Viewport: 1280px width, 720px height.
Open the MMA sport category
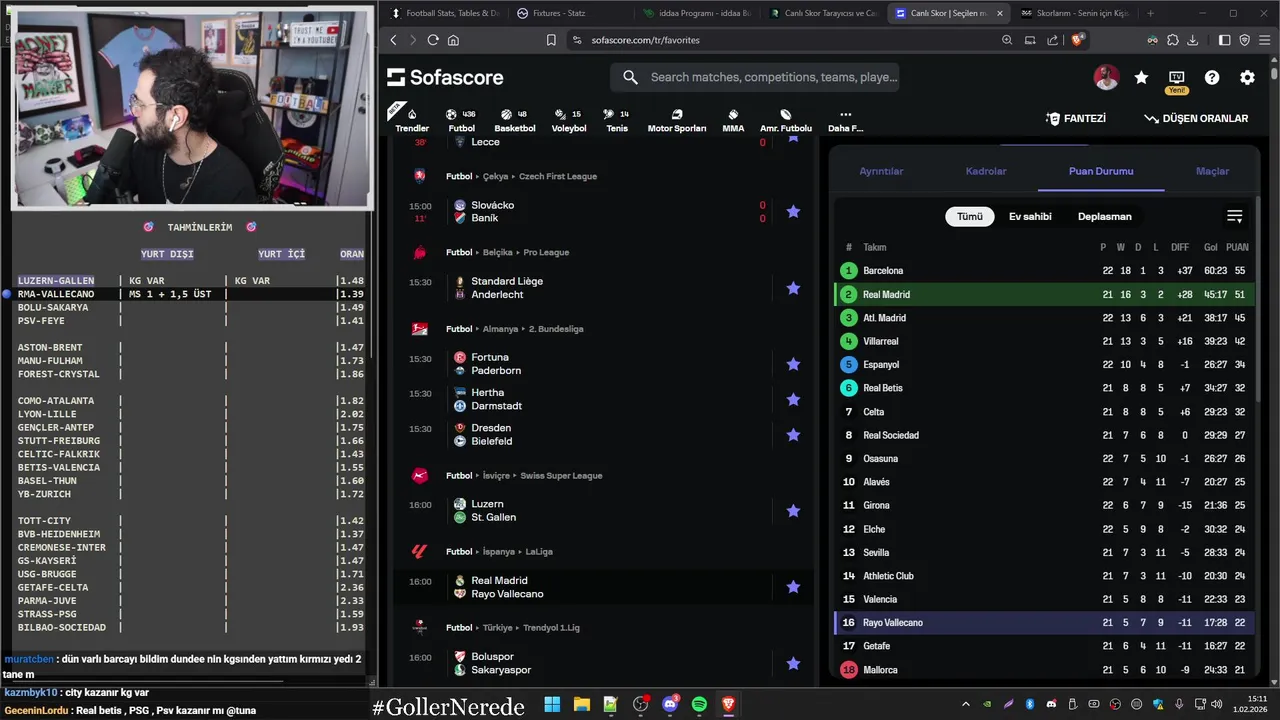733,120
